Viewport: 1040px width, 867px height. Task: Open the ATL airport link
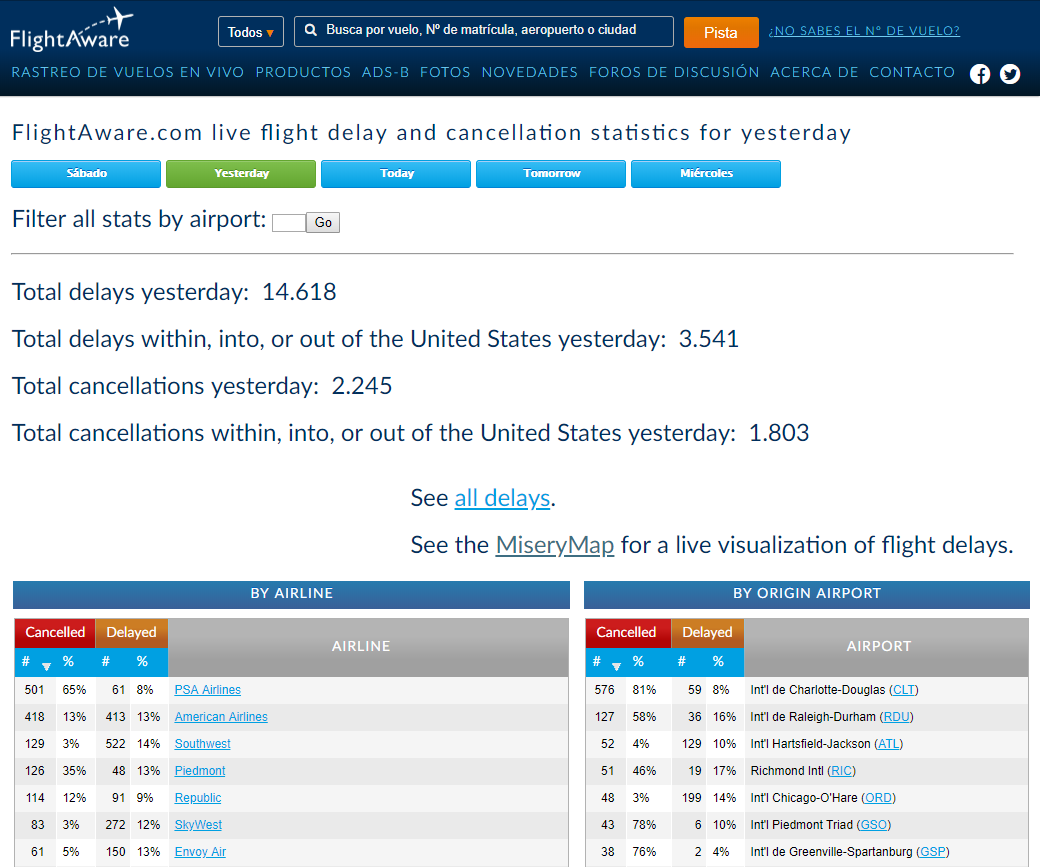(x=889, y=744)
